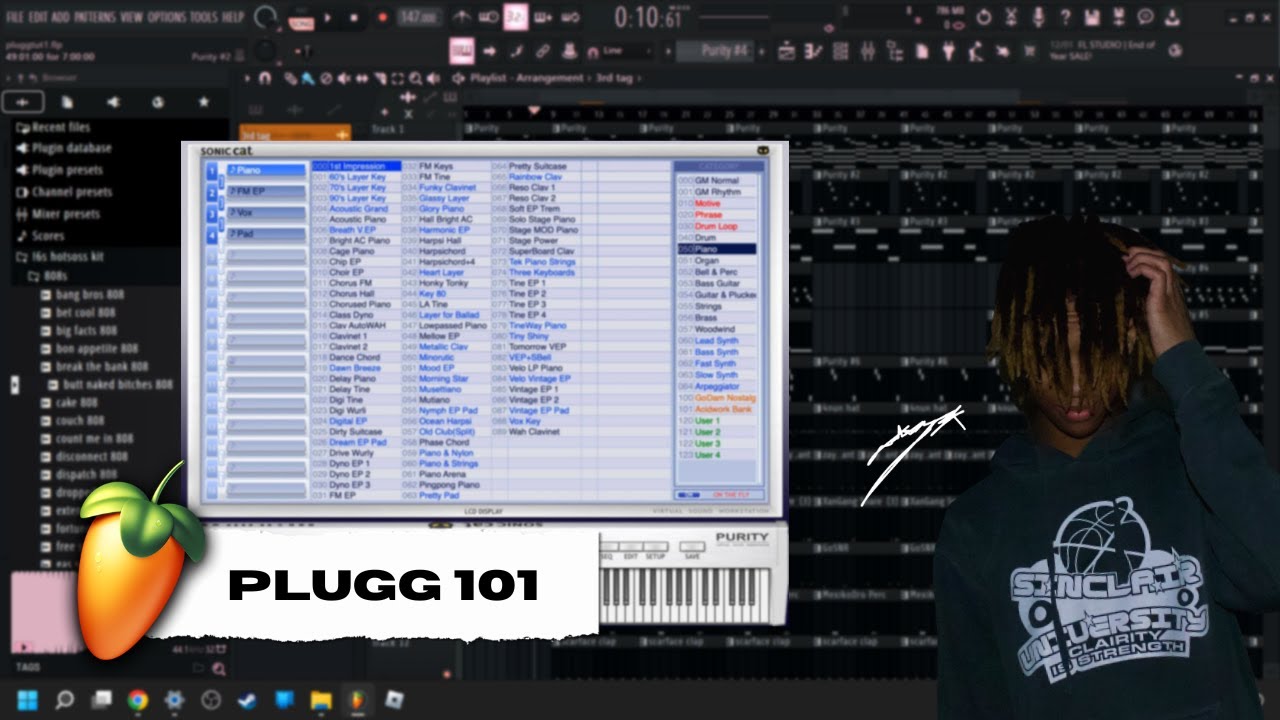The height and width of the screenshot is (720, 1280).
Task: Open Recent files in browser
Action: (x=52, y=127)
